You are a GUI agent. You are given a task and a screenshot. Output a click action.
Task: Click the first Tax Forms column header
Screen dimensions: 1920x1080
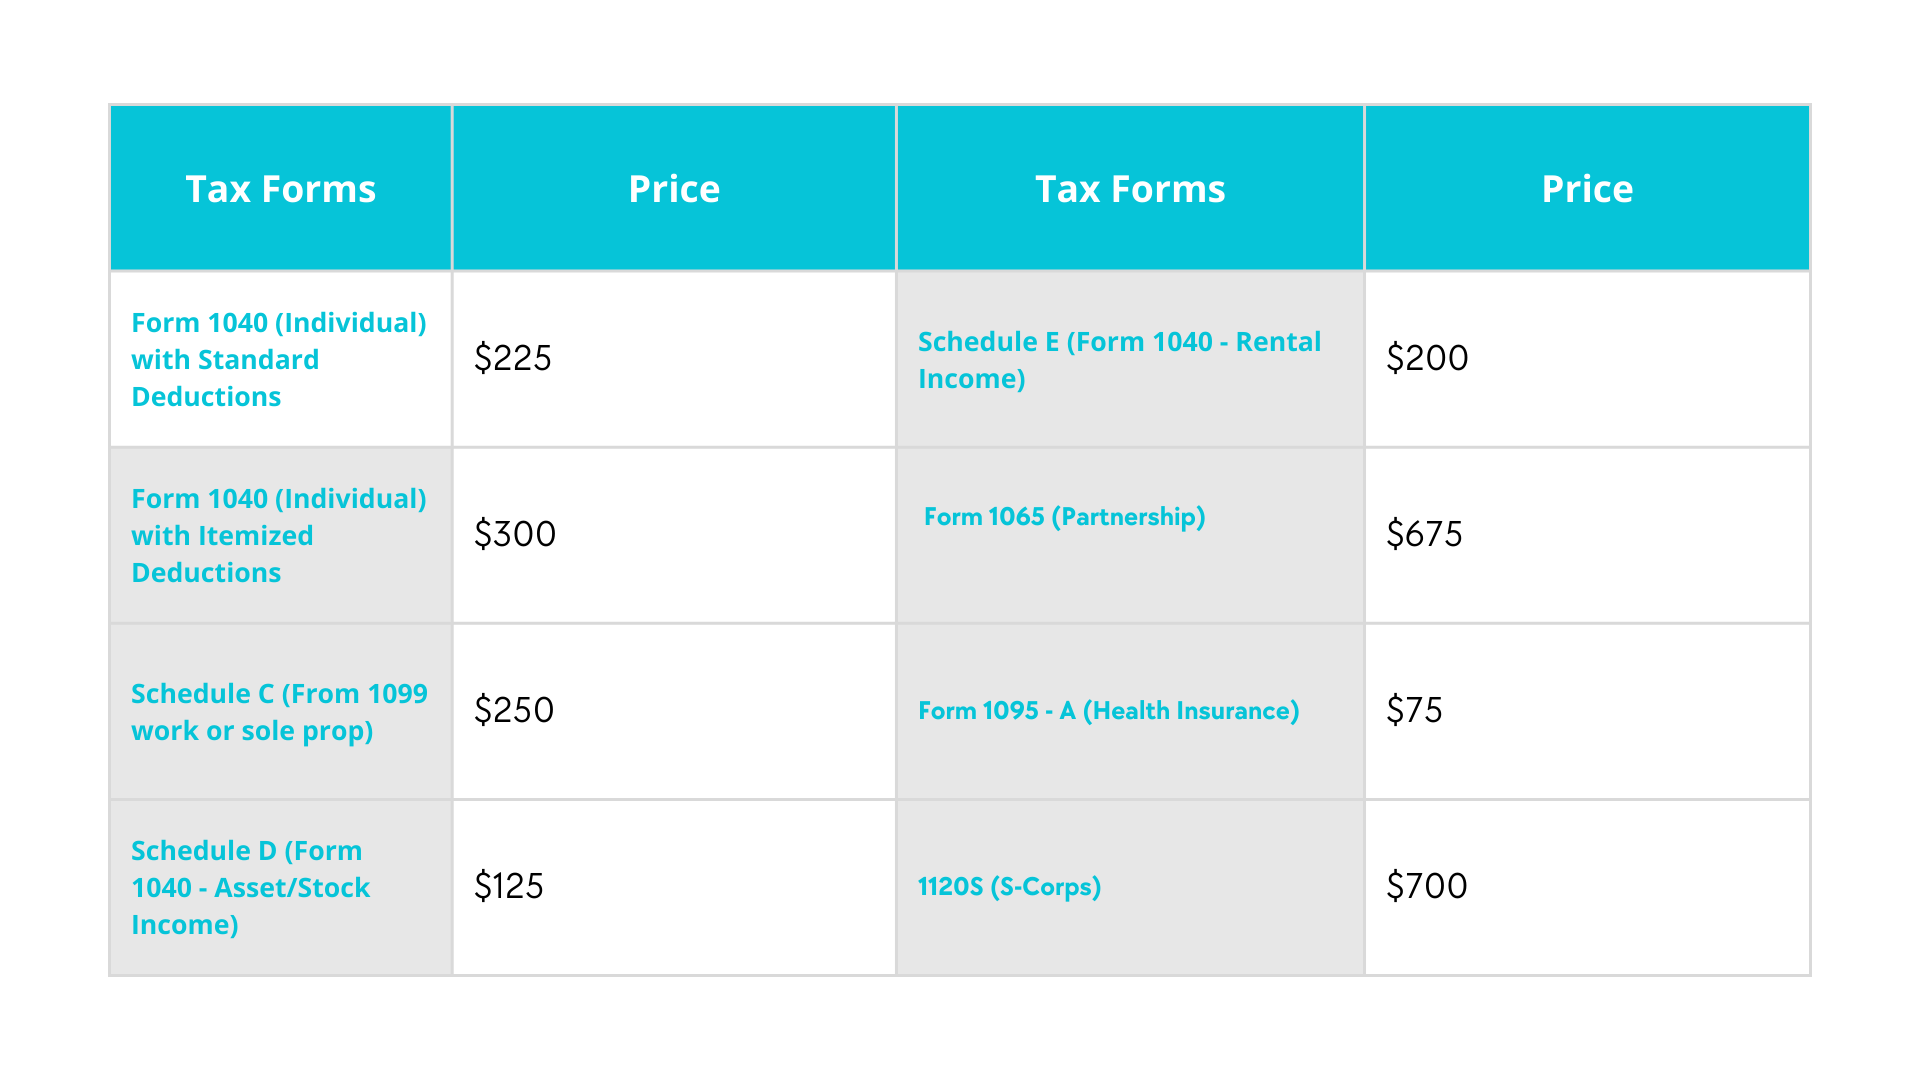coord(281,188)
